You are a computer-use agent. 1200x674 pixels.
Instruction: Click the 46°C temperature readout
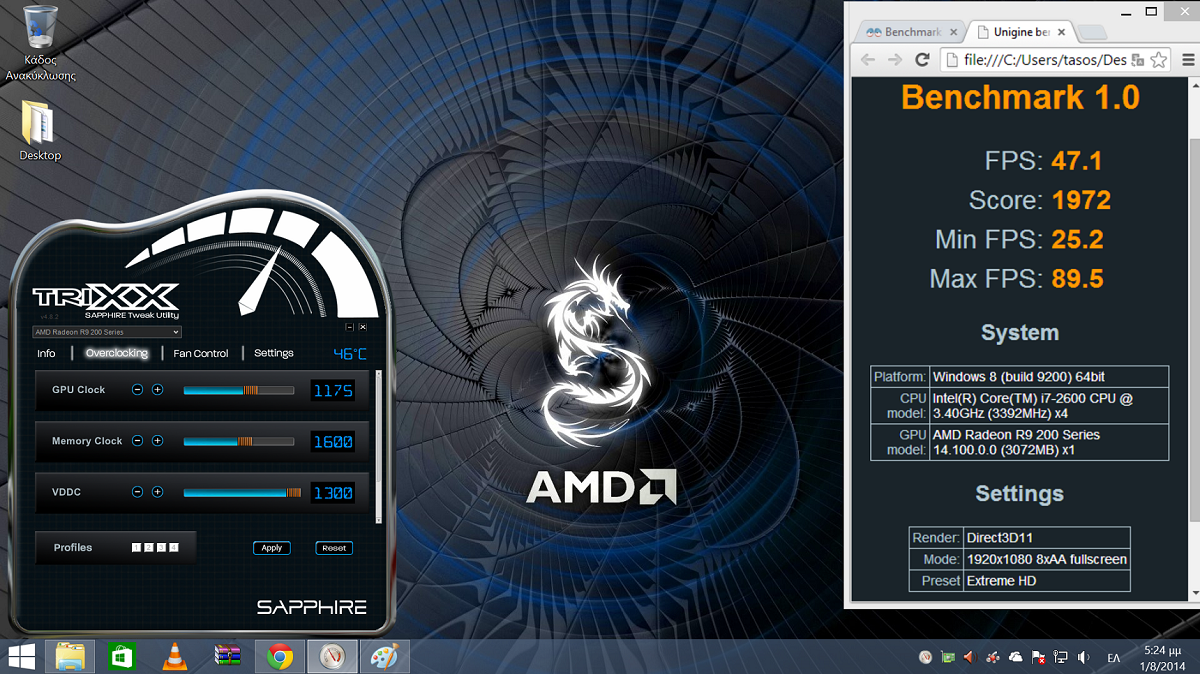(350, 354)
